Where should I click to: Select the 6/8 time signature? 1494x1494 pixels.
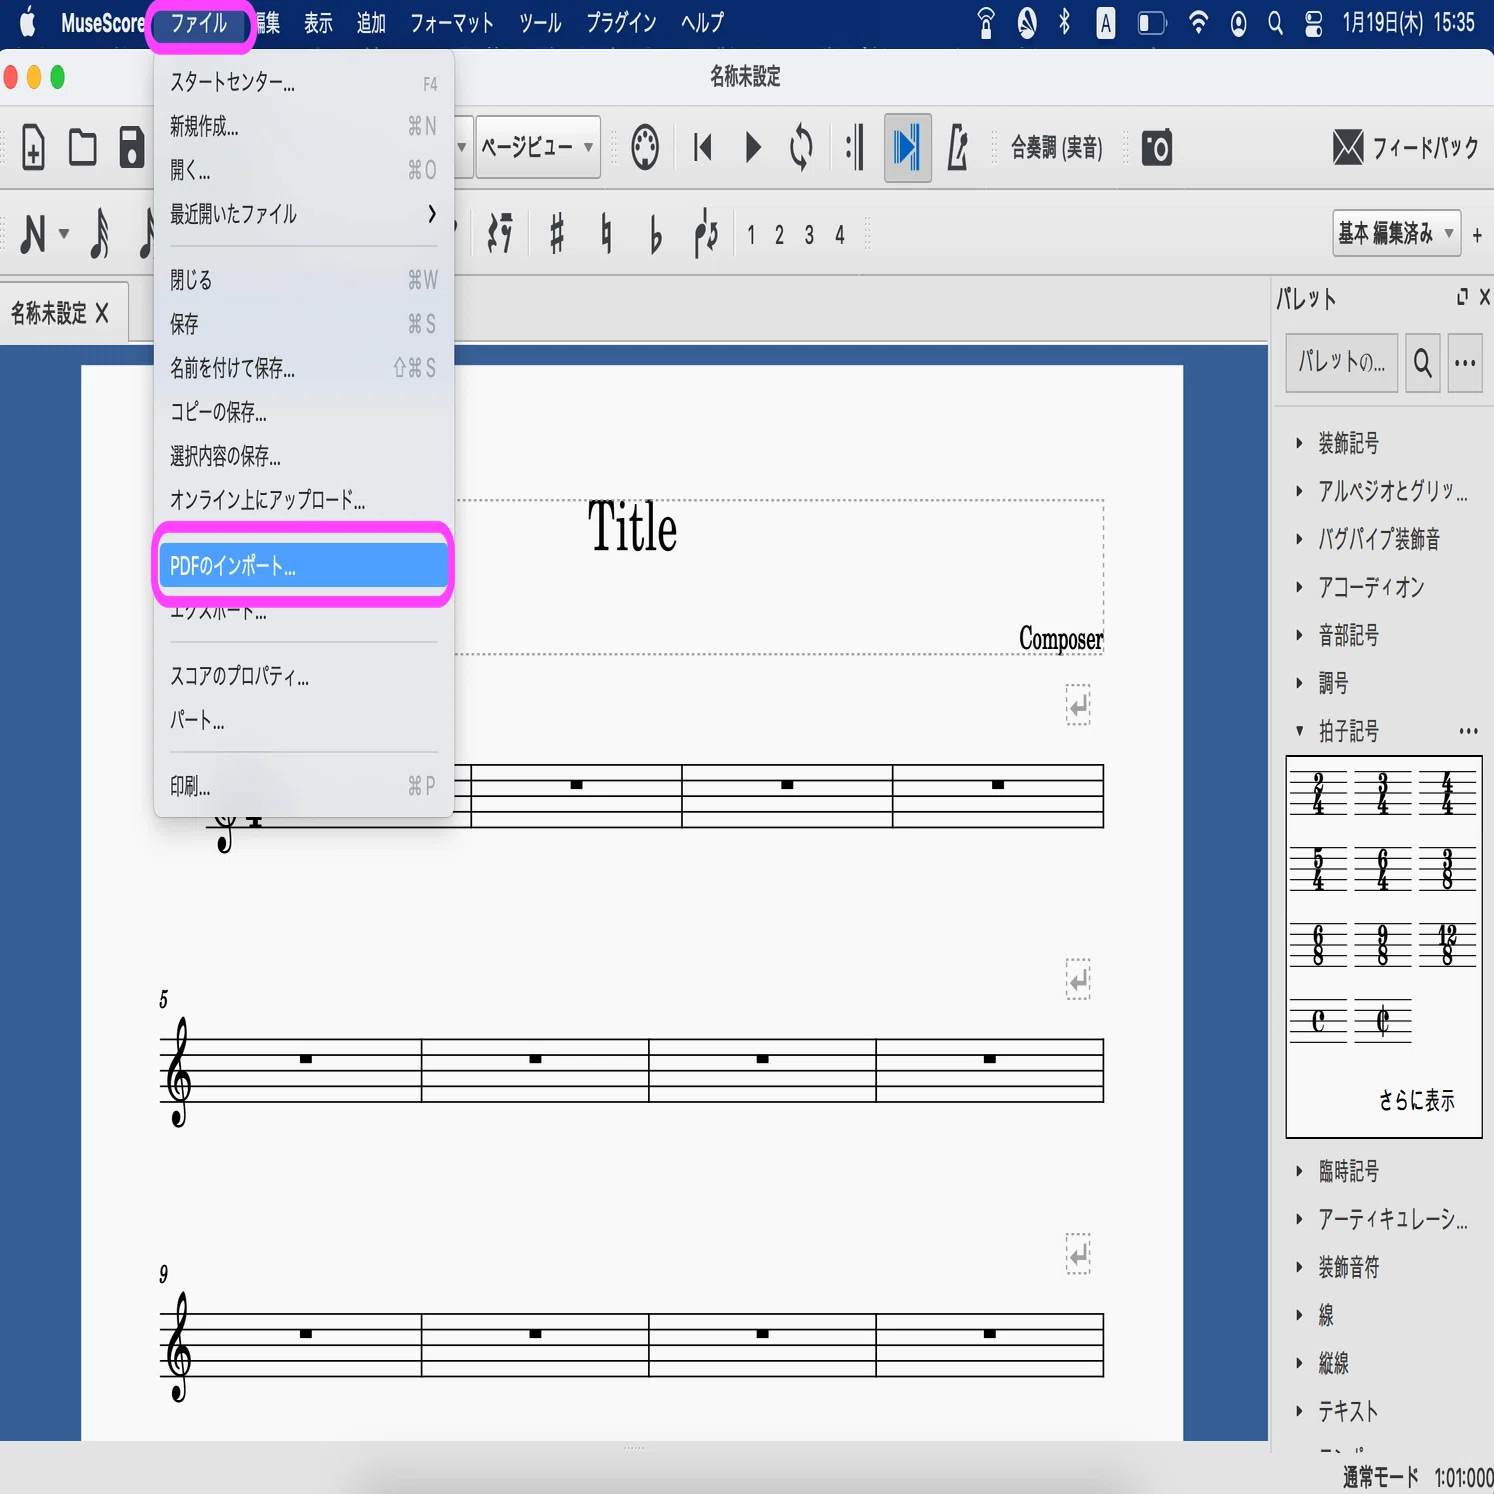(x=1318, y=944)
